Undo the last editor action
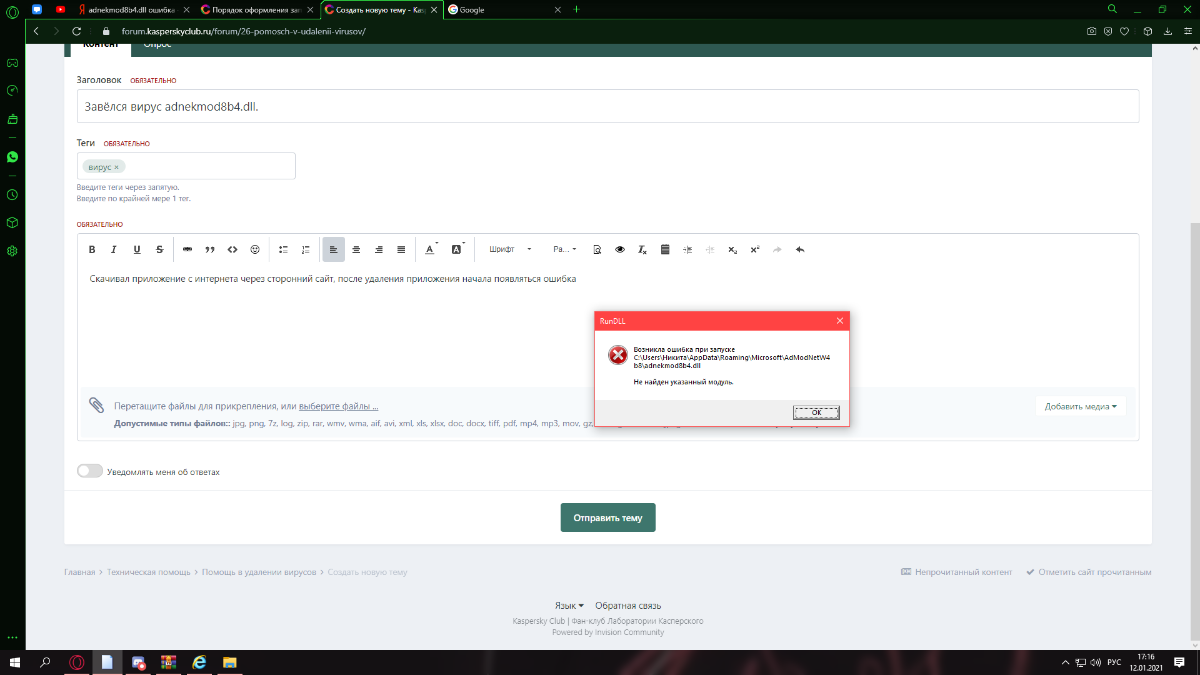The width and height of the screenshot is (1200, 675). [x=800, y=249]
